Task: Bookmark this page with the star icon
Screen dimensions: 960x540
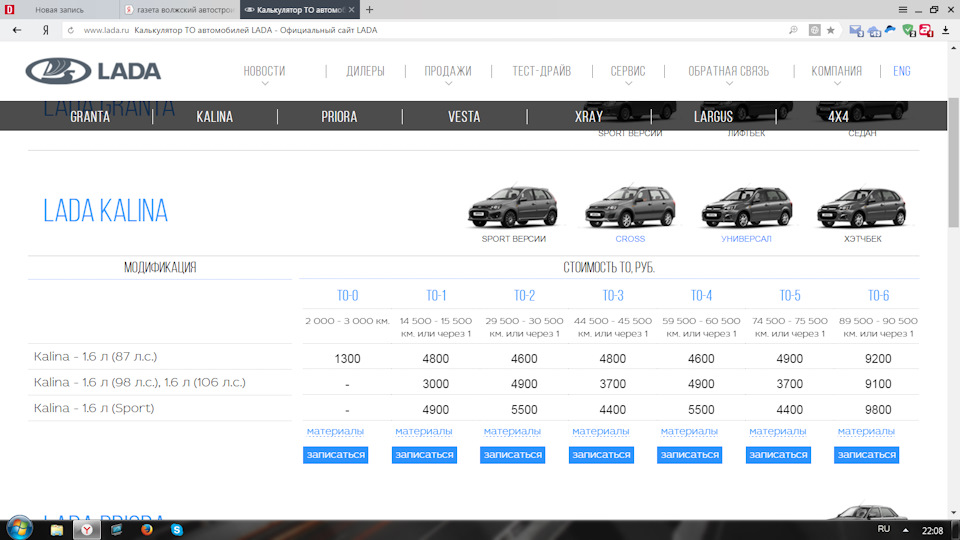Action: point(831,30)
